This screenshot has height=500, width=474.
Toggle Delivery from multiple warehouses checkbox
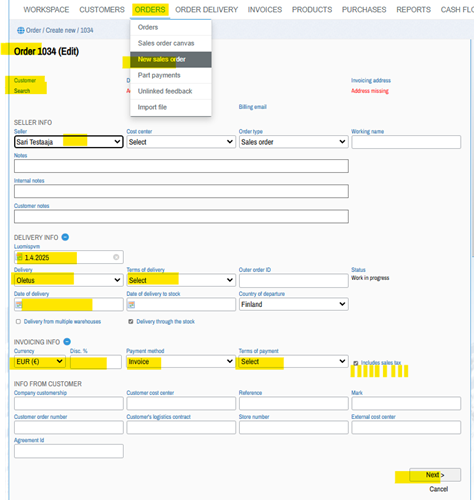[x=18, y=321]
